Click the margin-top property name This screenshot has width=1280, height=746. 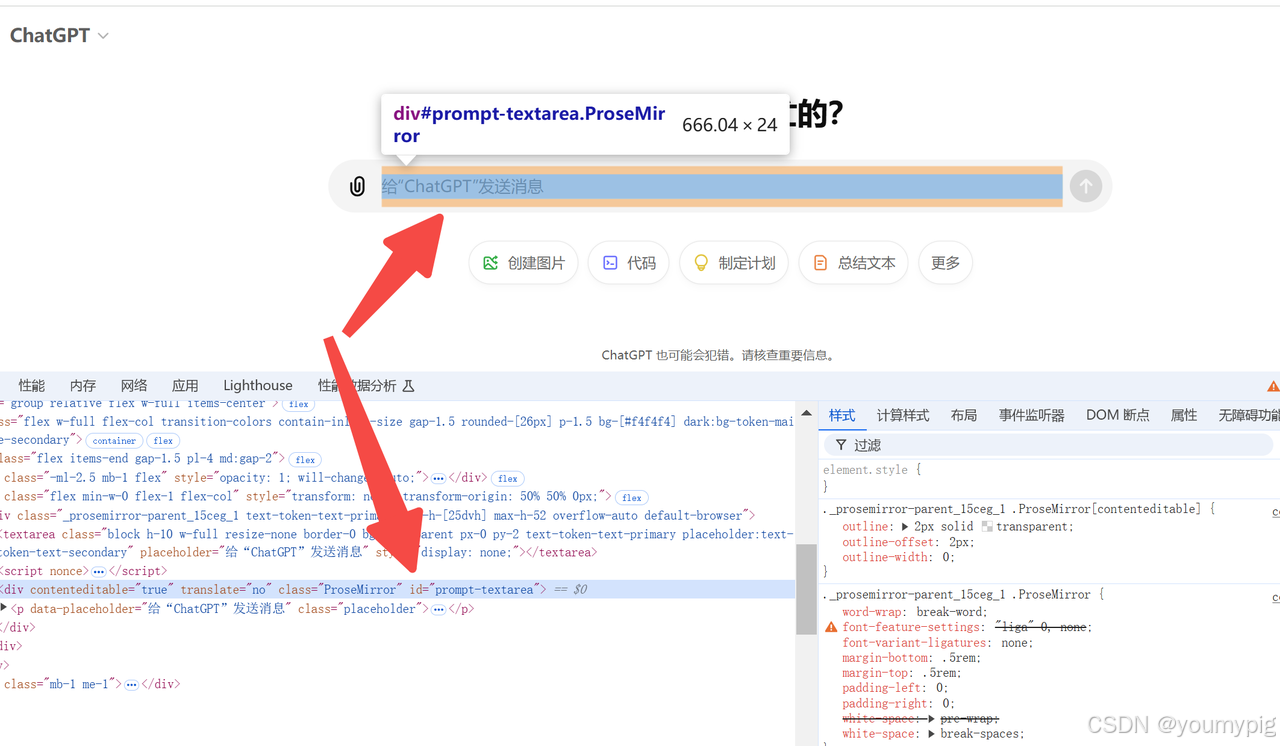tap(873, 673)
